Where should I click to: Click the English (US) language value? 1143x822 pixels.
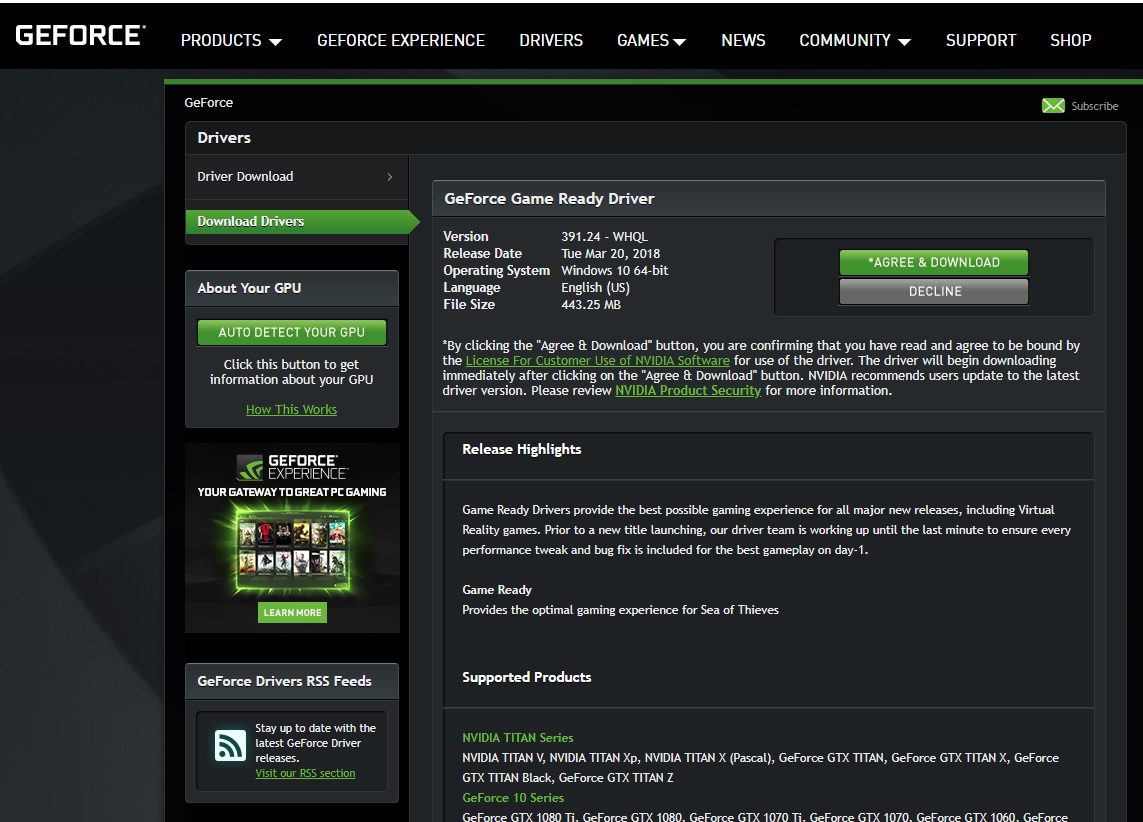[596, 288]
